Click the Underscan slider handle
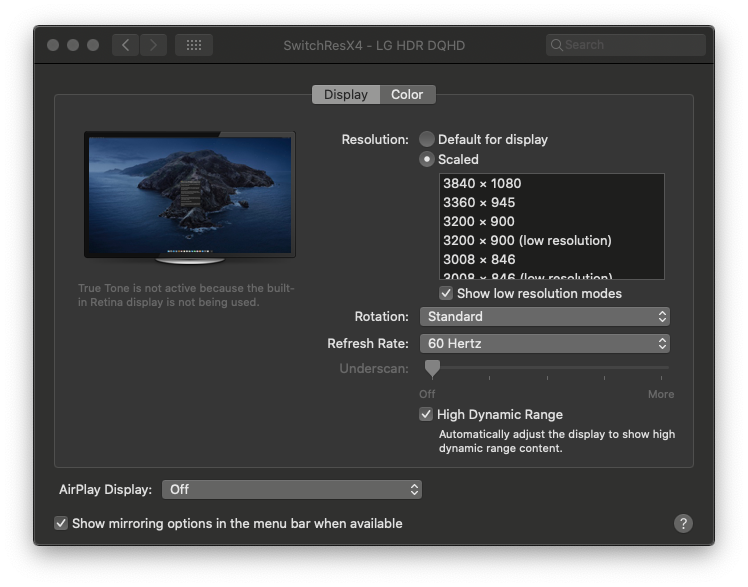Image resolution: width=748 pixels, height=587 pixels. tap(432, 369)
